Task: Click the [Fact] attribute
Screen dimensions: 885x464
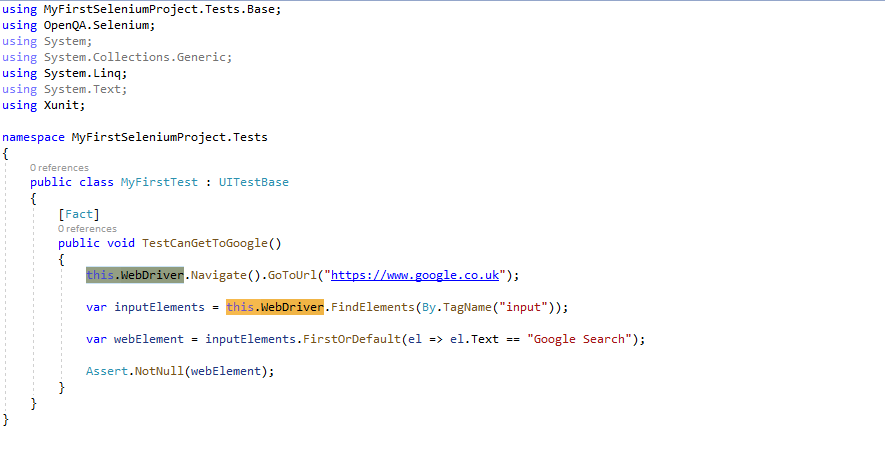Action: click(79, 214)
